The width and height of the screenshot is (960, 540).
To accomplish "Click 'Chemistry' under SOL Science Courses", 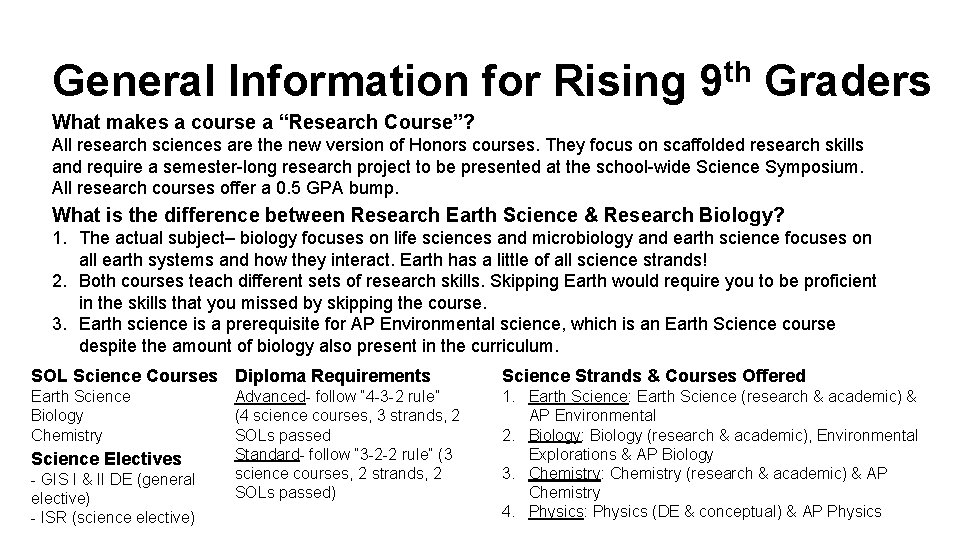I will (67, 435).
